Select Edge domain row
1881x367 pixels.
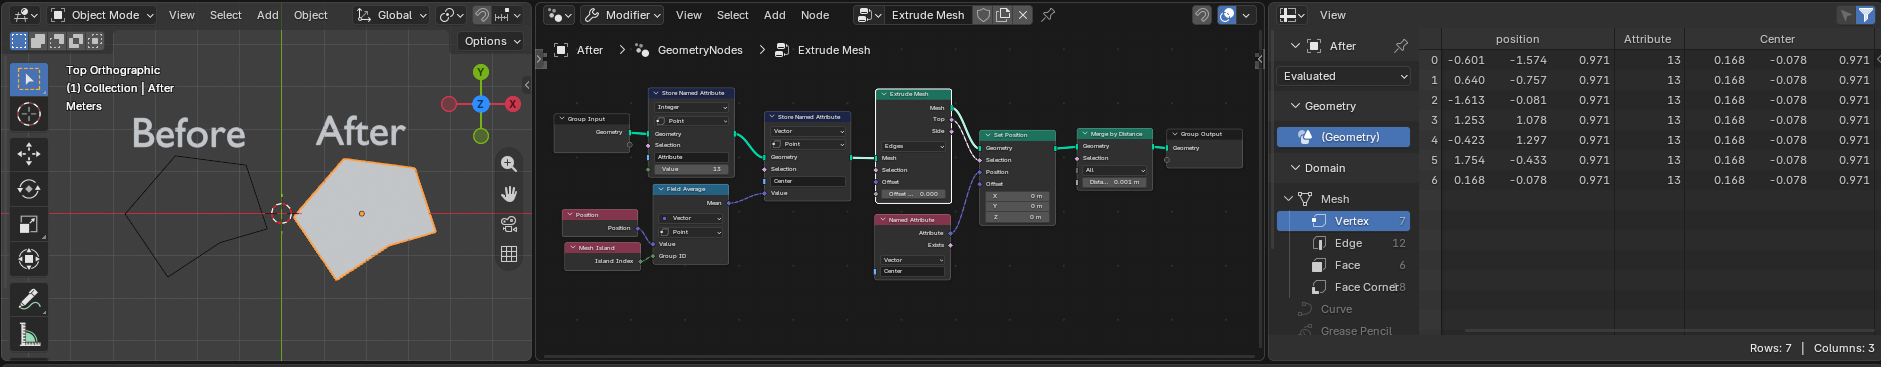(x=1343, y=243)
